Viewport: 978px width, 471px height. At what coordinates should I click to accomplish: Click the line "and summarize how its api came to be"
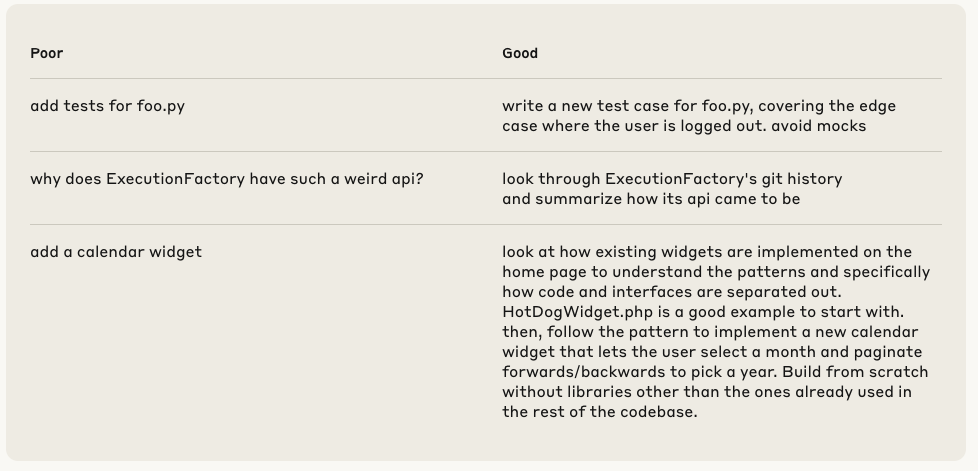pyautogui.click(x=650, y=199)
